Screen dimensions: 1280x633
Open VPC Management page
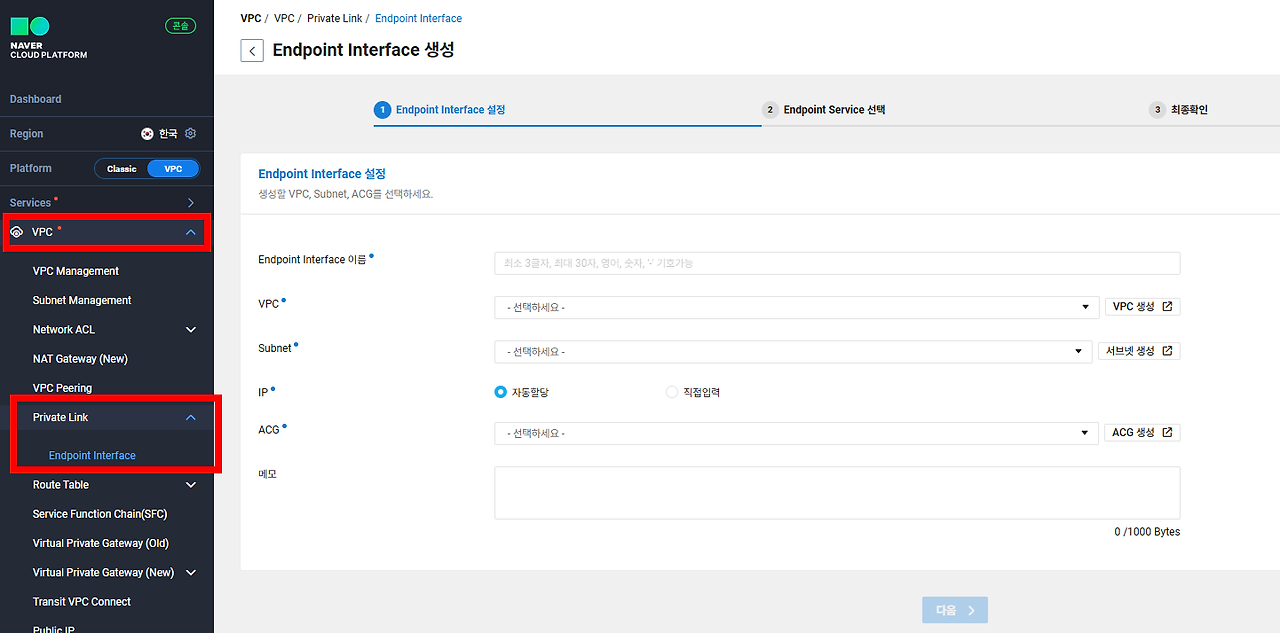pos(76,271)
